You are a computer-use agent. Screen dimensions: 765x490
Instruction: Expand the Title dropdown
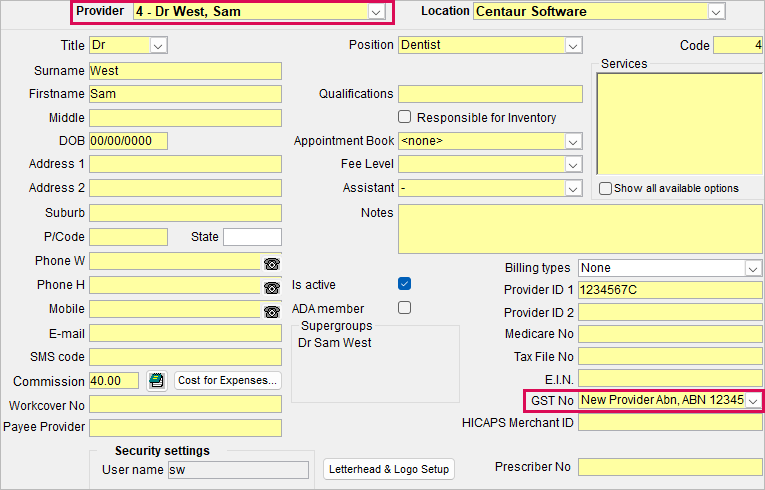coord(158,45)
